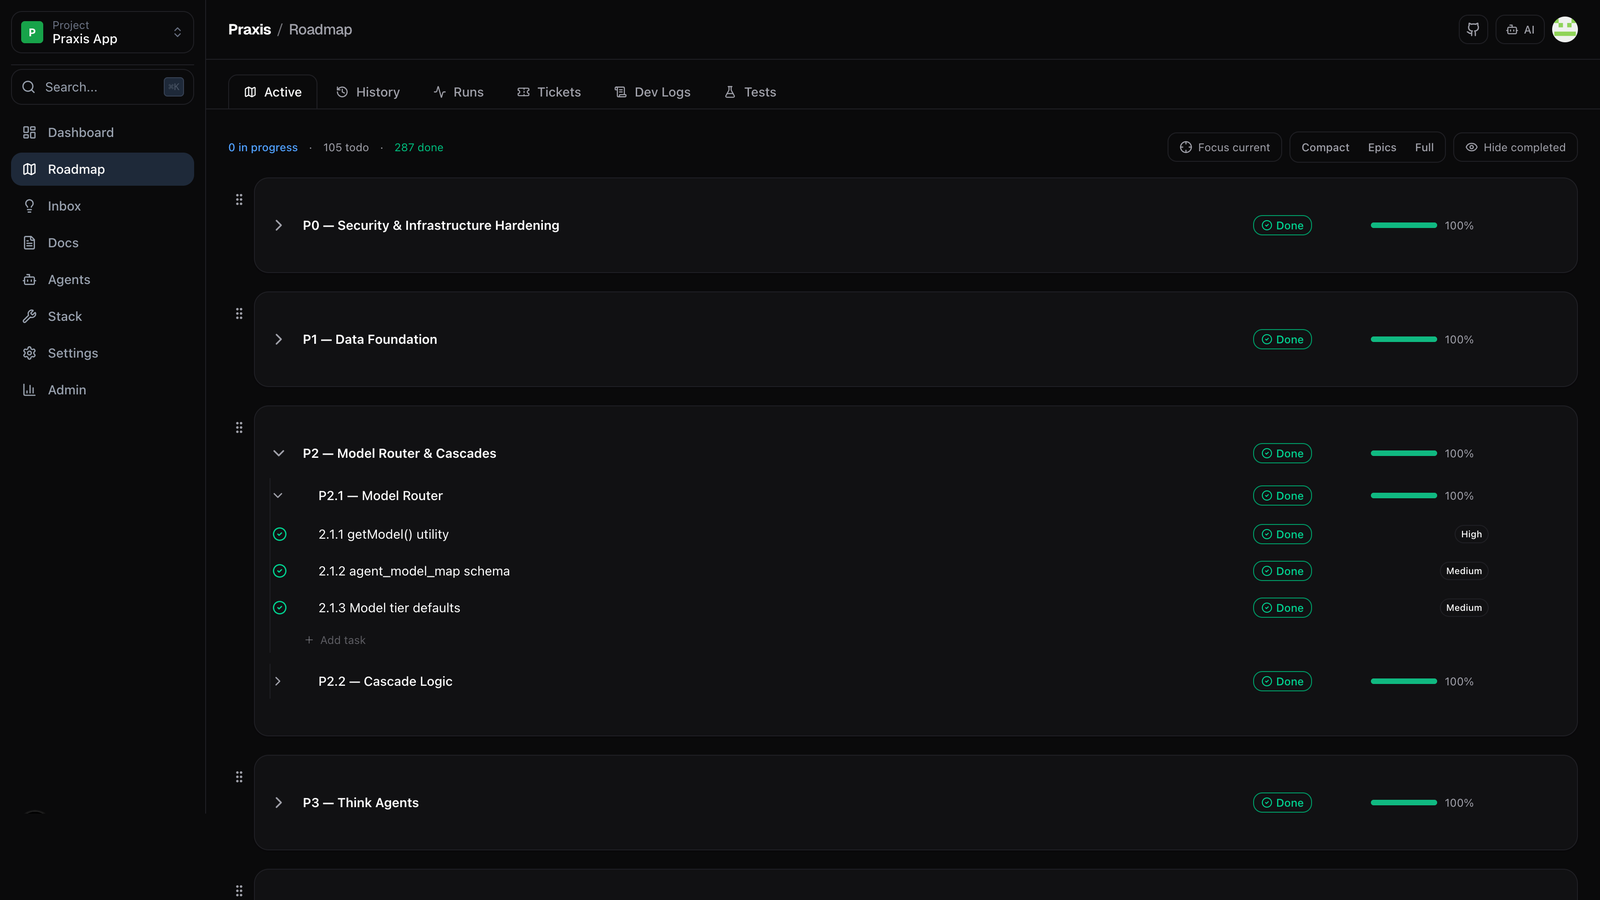Image resolution: width=1600 pixels, height=900 pixels.
Task: Open the Agents section from the sidebar
Action: tap(67, 279)
